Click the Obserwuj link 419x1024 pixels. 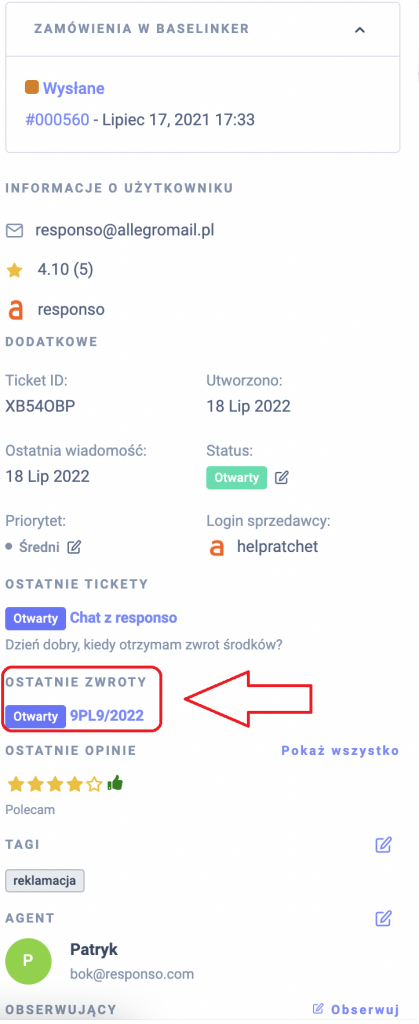356,1009
